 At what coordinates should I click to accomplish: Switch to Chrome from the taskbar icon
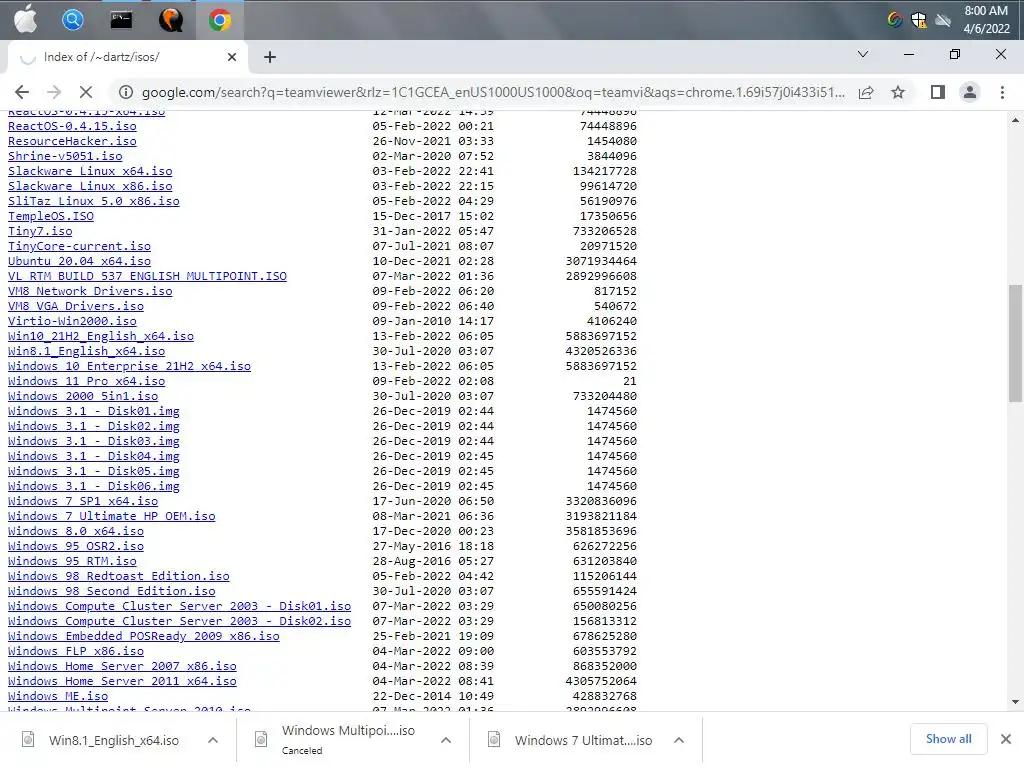220,20
